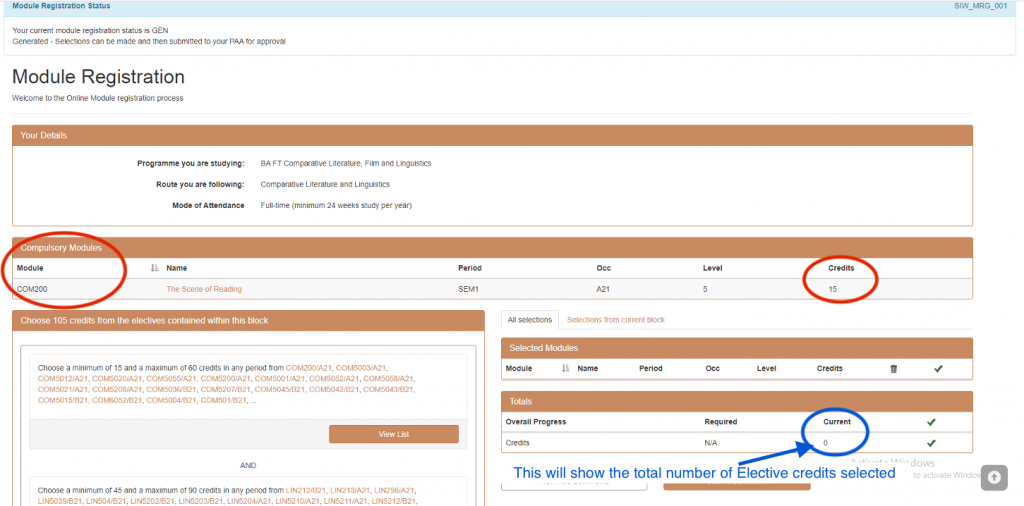This screenshot has height=506, width=1024.
Task: Click the SIW_MRG_001 reference link
Action: click(980, 6)
